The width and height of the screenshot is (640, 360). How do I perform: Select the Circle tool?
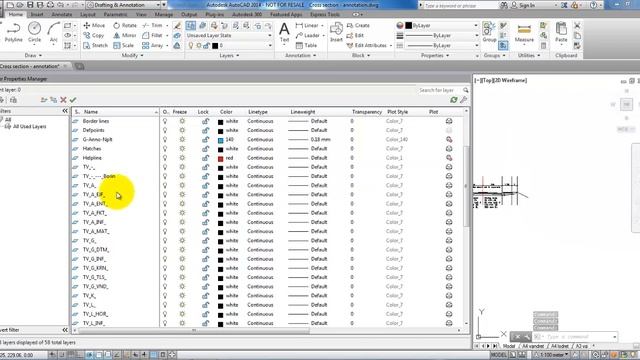pyautogui.click(x=34, y=32)
